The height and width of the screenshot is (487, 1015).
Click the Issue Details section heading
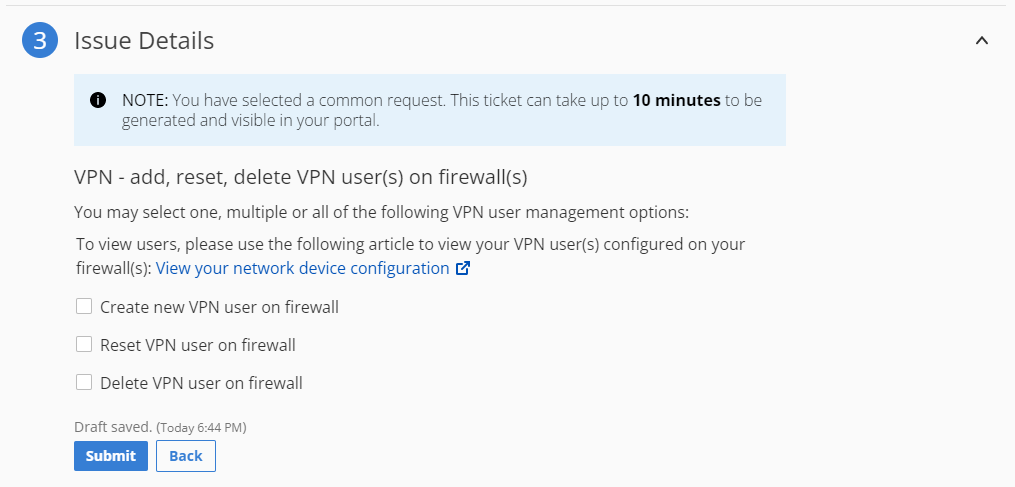[x=144, y=41]
